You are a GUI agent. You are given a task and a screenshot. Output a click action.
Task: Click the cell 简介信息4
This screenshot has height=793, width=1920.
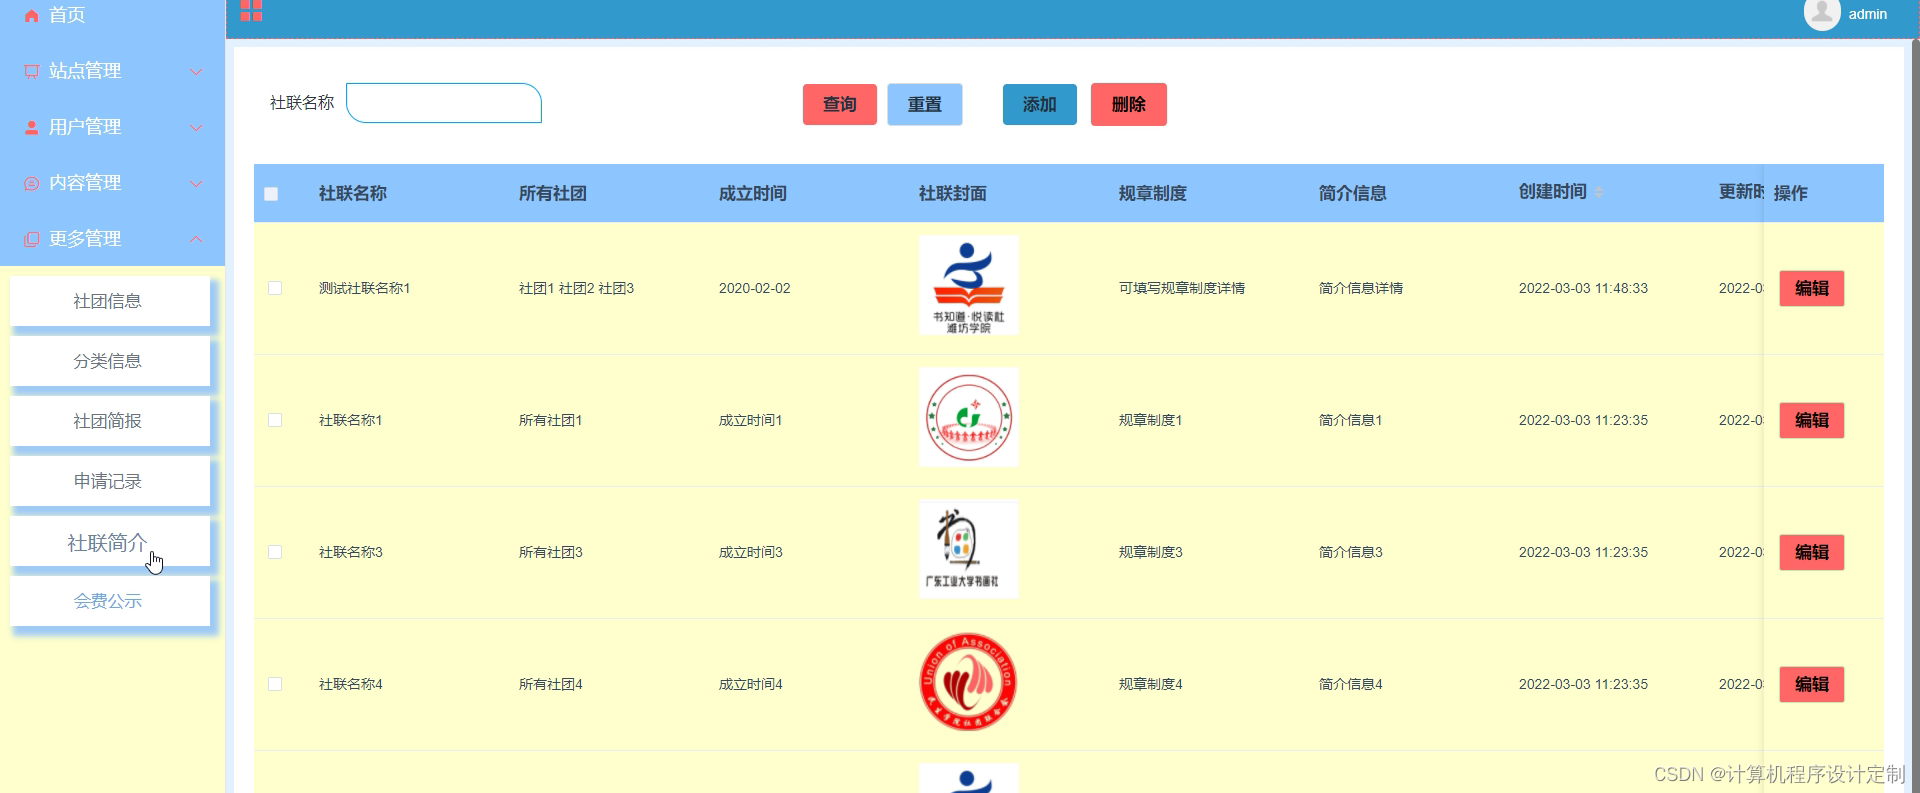(1351, 684)
